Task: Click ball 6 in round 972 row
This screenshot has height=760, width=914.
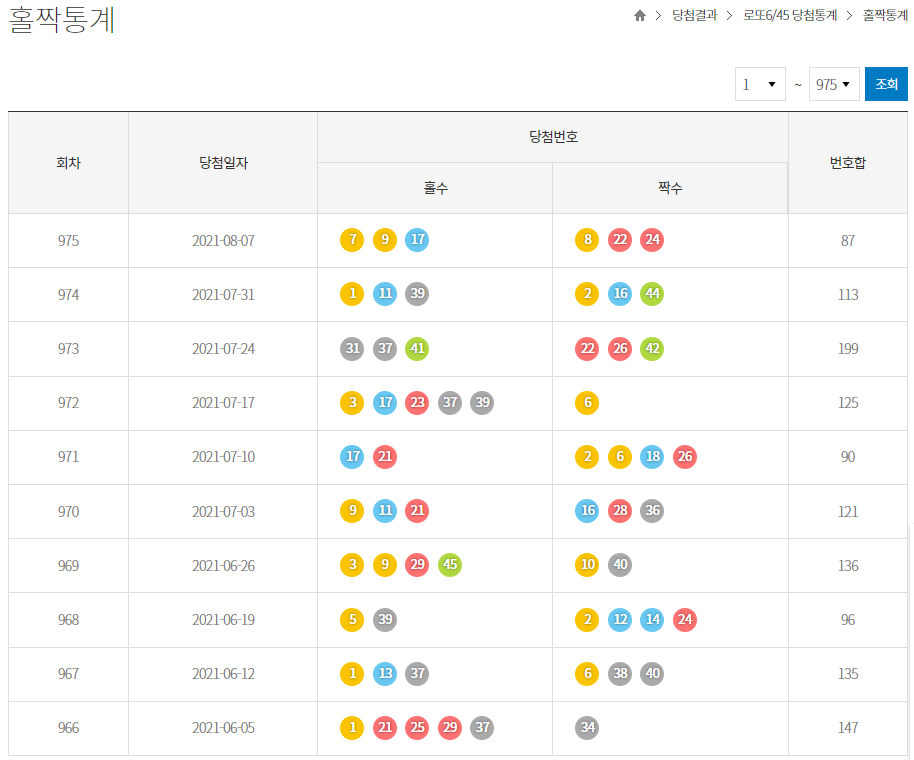Action: [587, 403]
